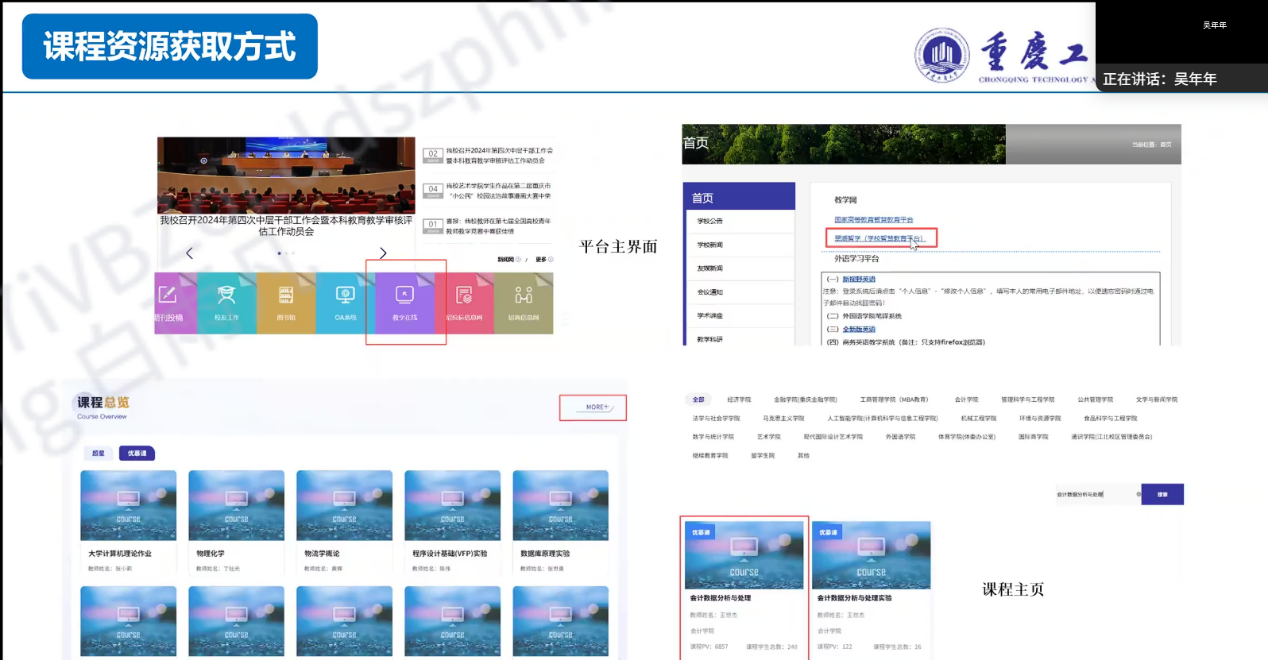The width and height of the screenshot is (1268, 660).
Task: Open news item numbered 01
Action: (x=488, y=225)
